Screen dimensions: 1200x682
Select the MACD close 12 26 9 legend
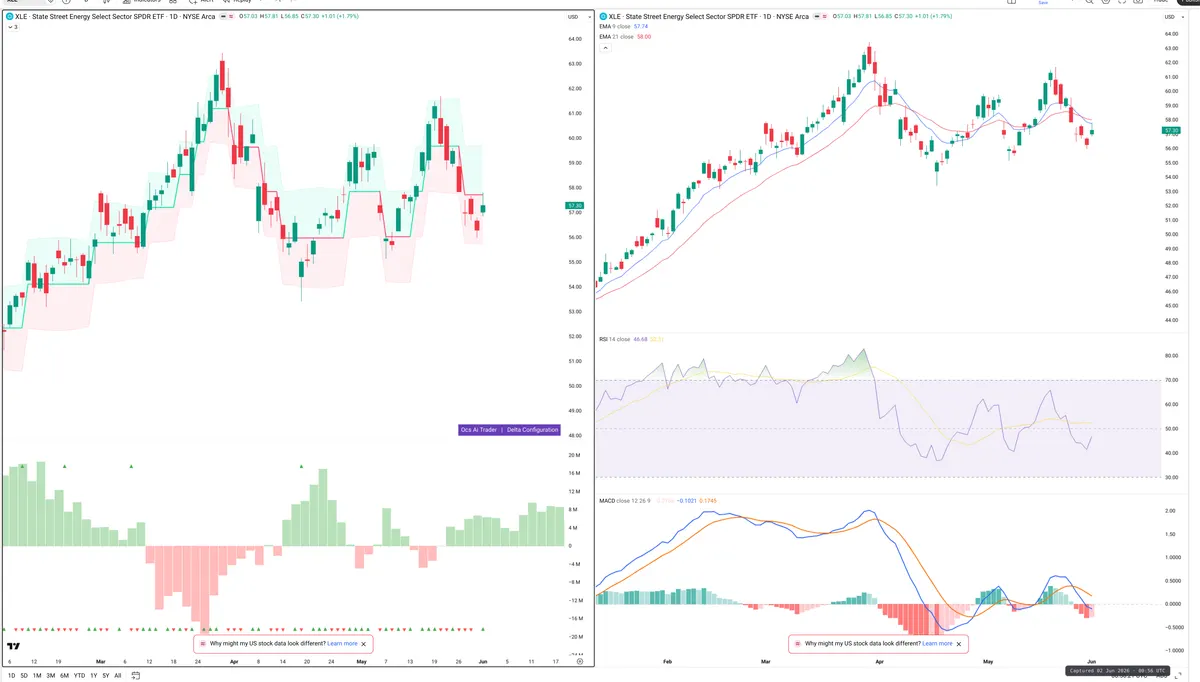click(626, 500)
